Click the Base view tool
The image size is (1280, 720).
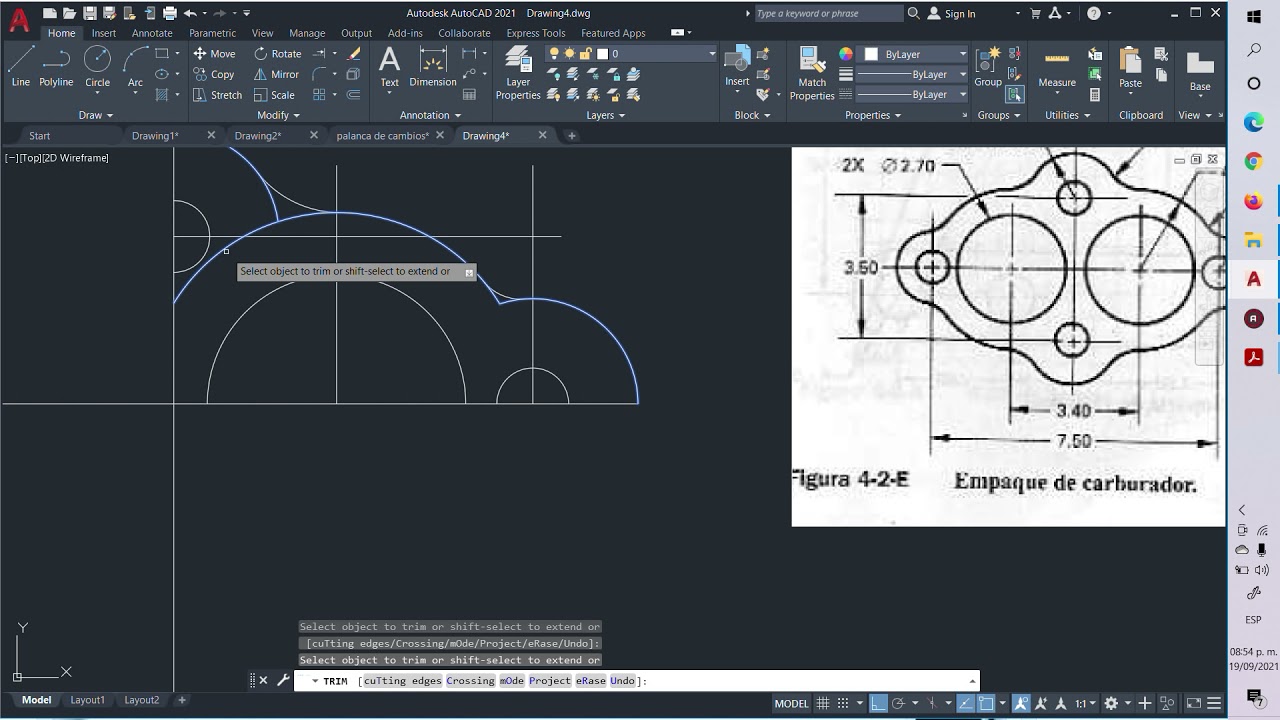click(1200, 72)
